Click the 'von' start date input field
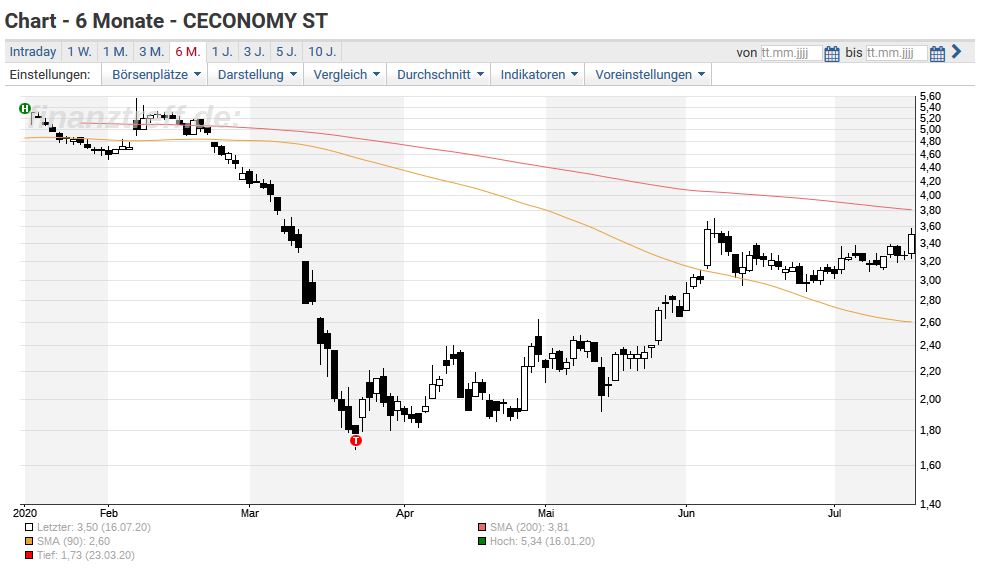The height and width of the screenshot is (578, 988). [x=791, y=53]
